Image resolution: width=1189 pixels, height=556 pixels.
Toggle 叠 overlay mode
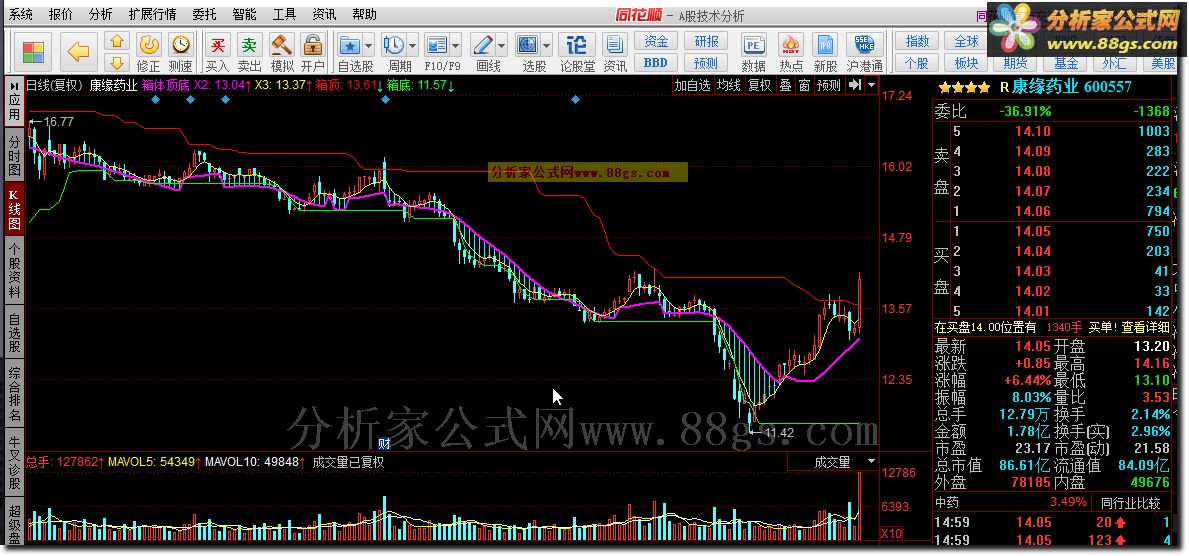pos(786,86)
